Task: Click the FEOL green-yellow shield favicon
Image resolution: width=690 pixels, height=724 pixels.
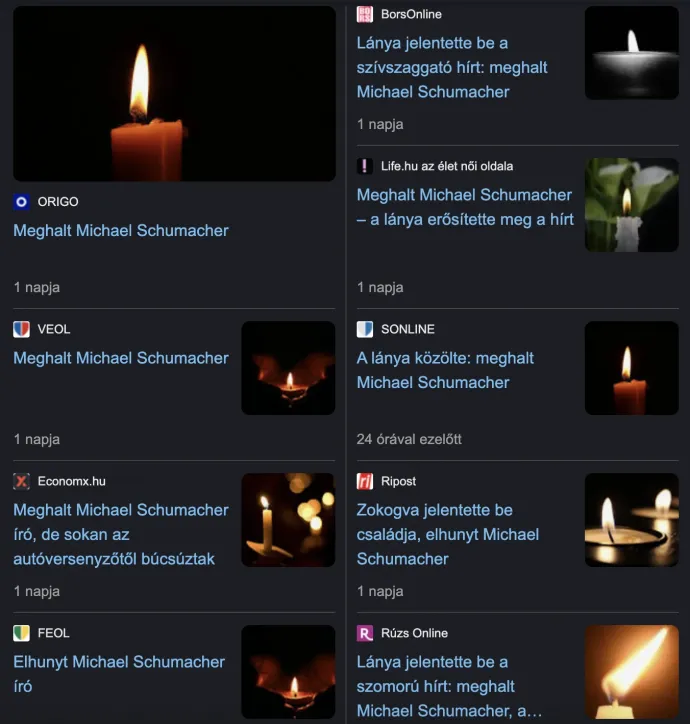Action: coord(21,633)
